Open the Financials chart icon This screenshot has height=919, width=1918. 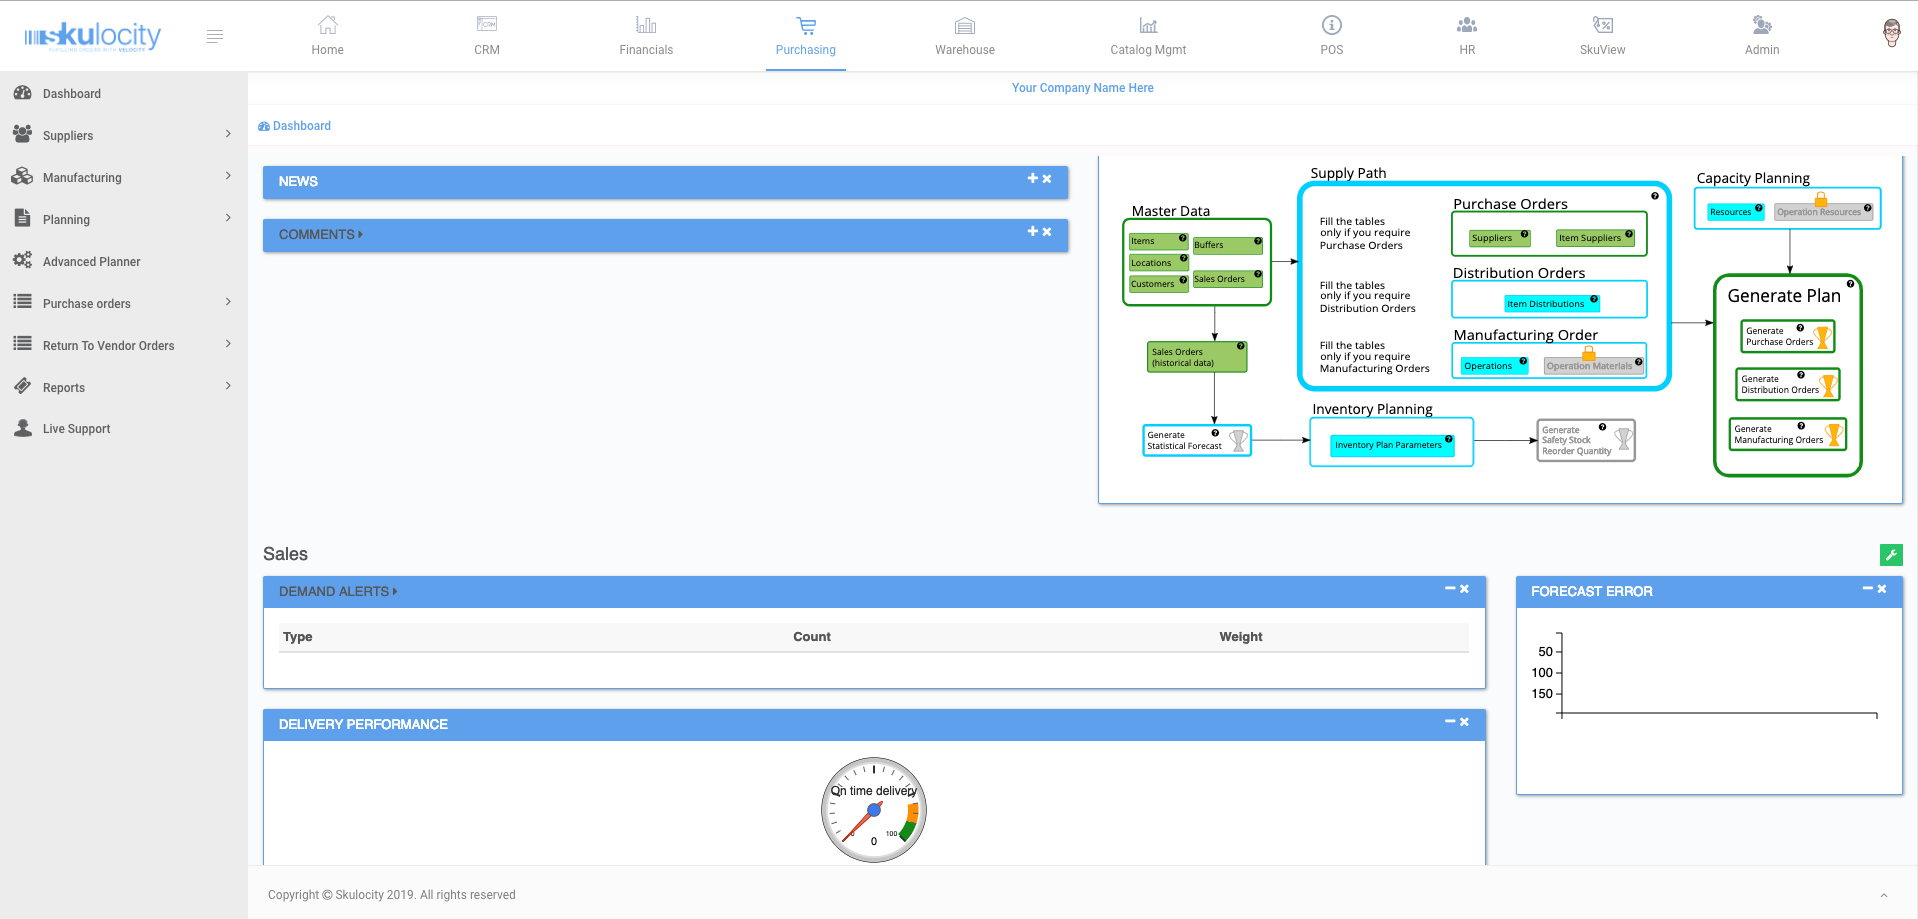pos(646,26)
